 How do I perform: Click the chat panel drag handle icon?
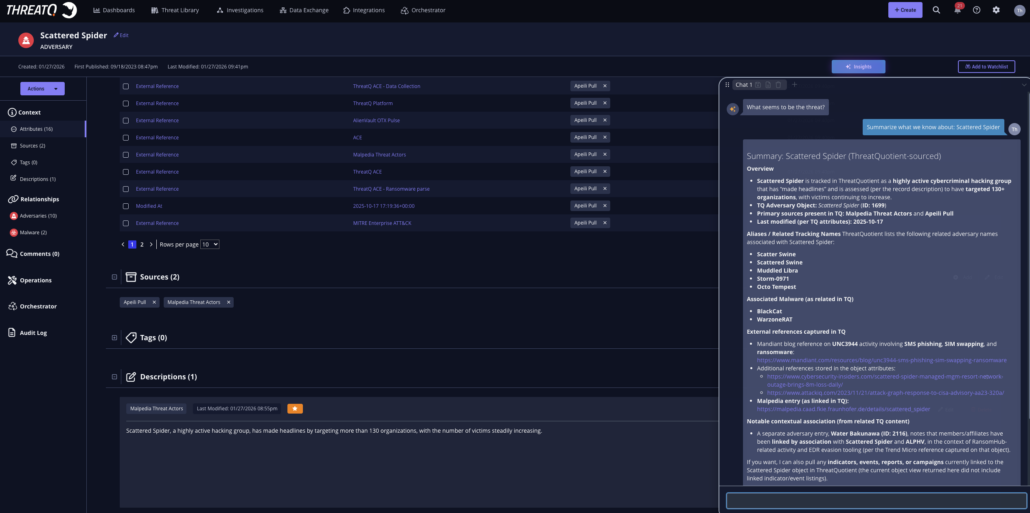(727, 85)
